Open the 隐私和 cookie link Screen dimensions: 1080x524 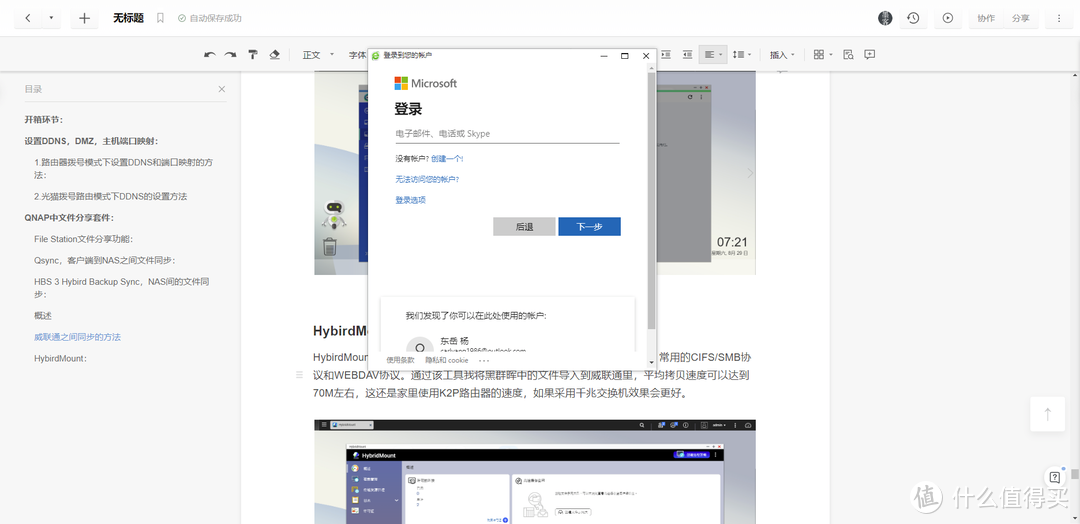[446, 360]
